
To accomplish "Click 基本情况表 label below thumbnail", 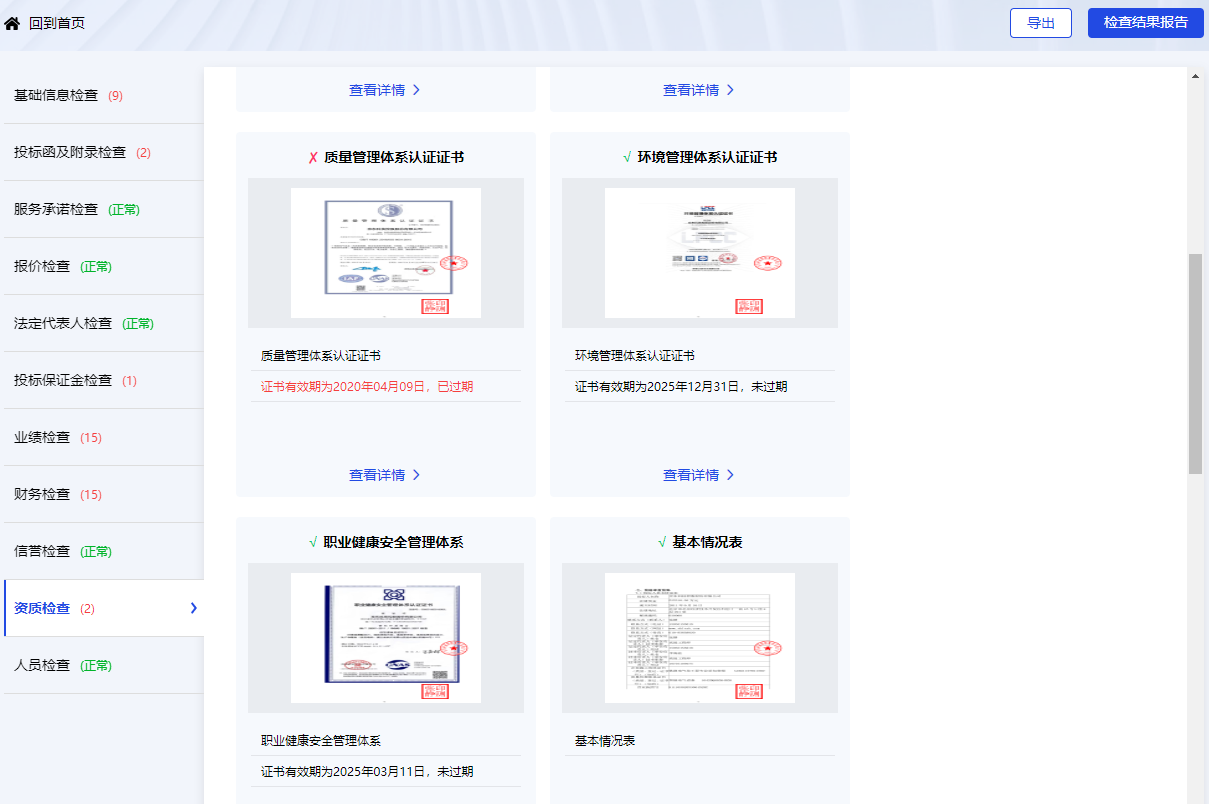I will click(605, 741).
